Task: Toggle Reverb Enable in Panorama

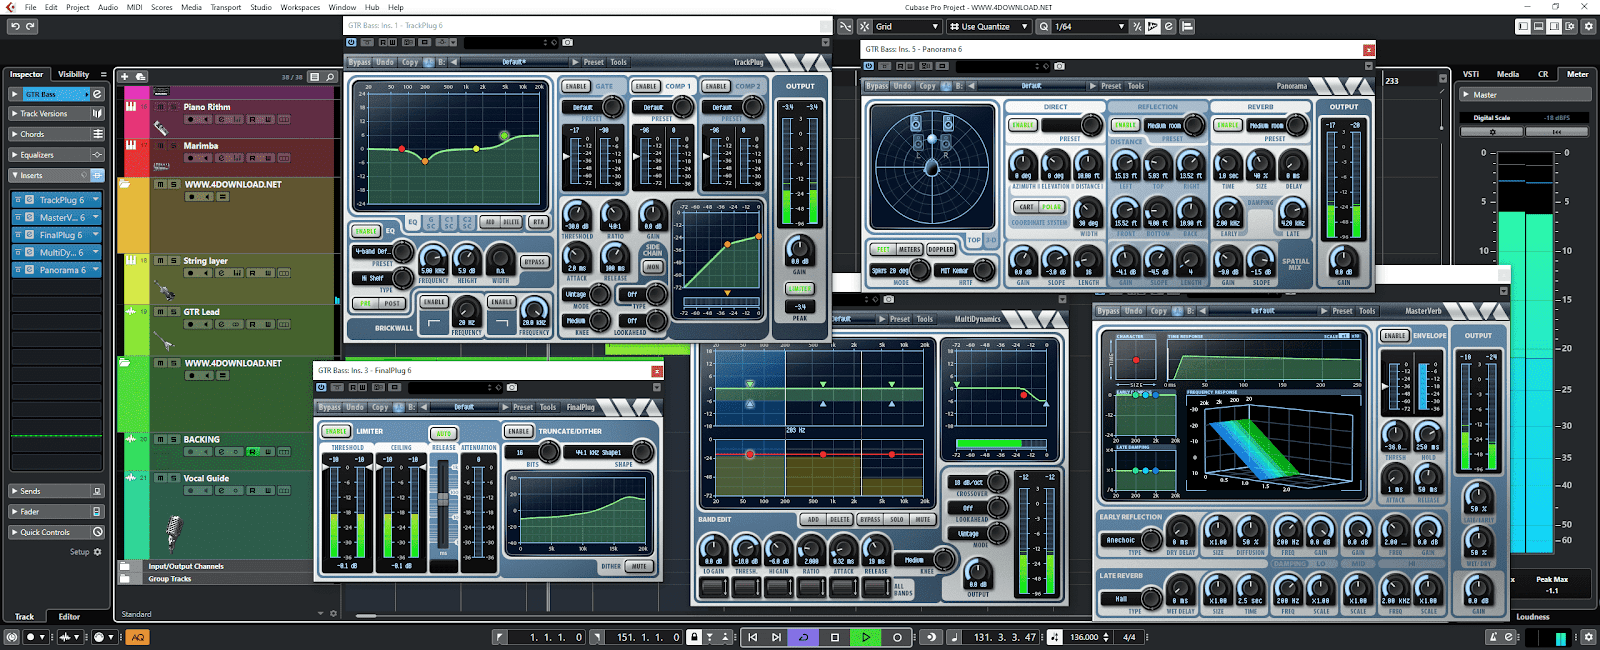Action: point(1228,125)
